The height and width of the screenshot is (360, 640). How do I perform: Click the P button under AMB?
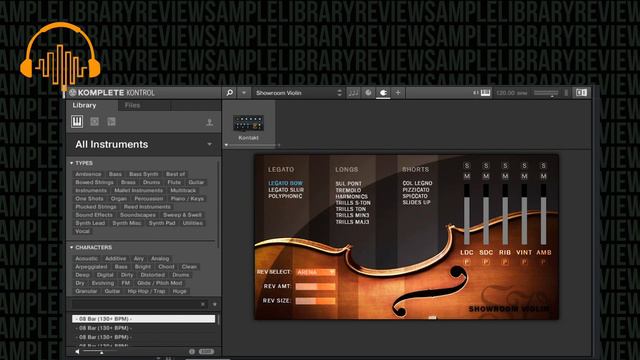tap(543, 262)
